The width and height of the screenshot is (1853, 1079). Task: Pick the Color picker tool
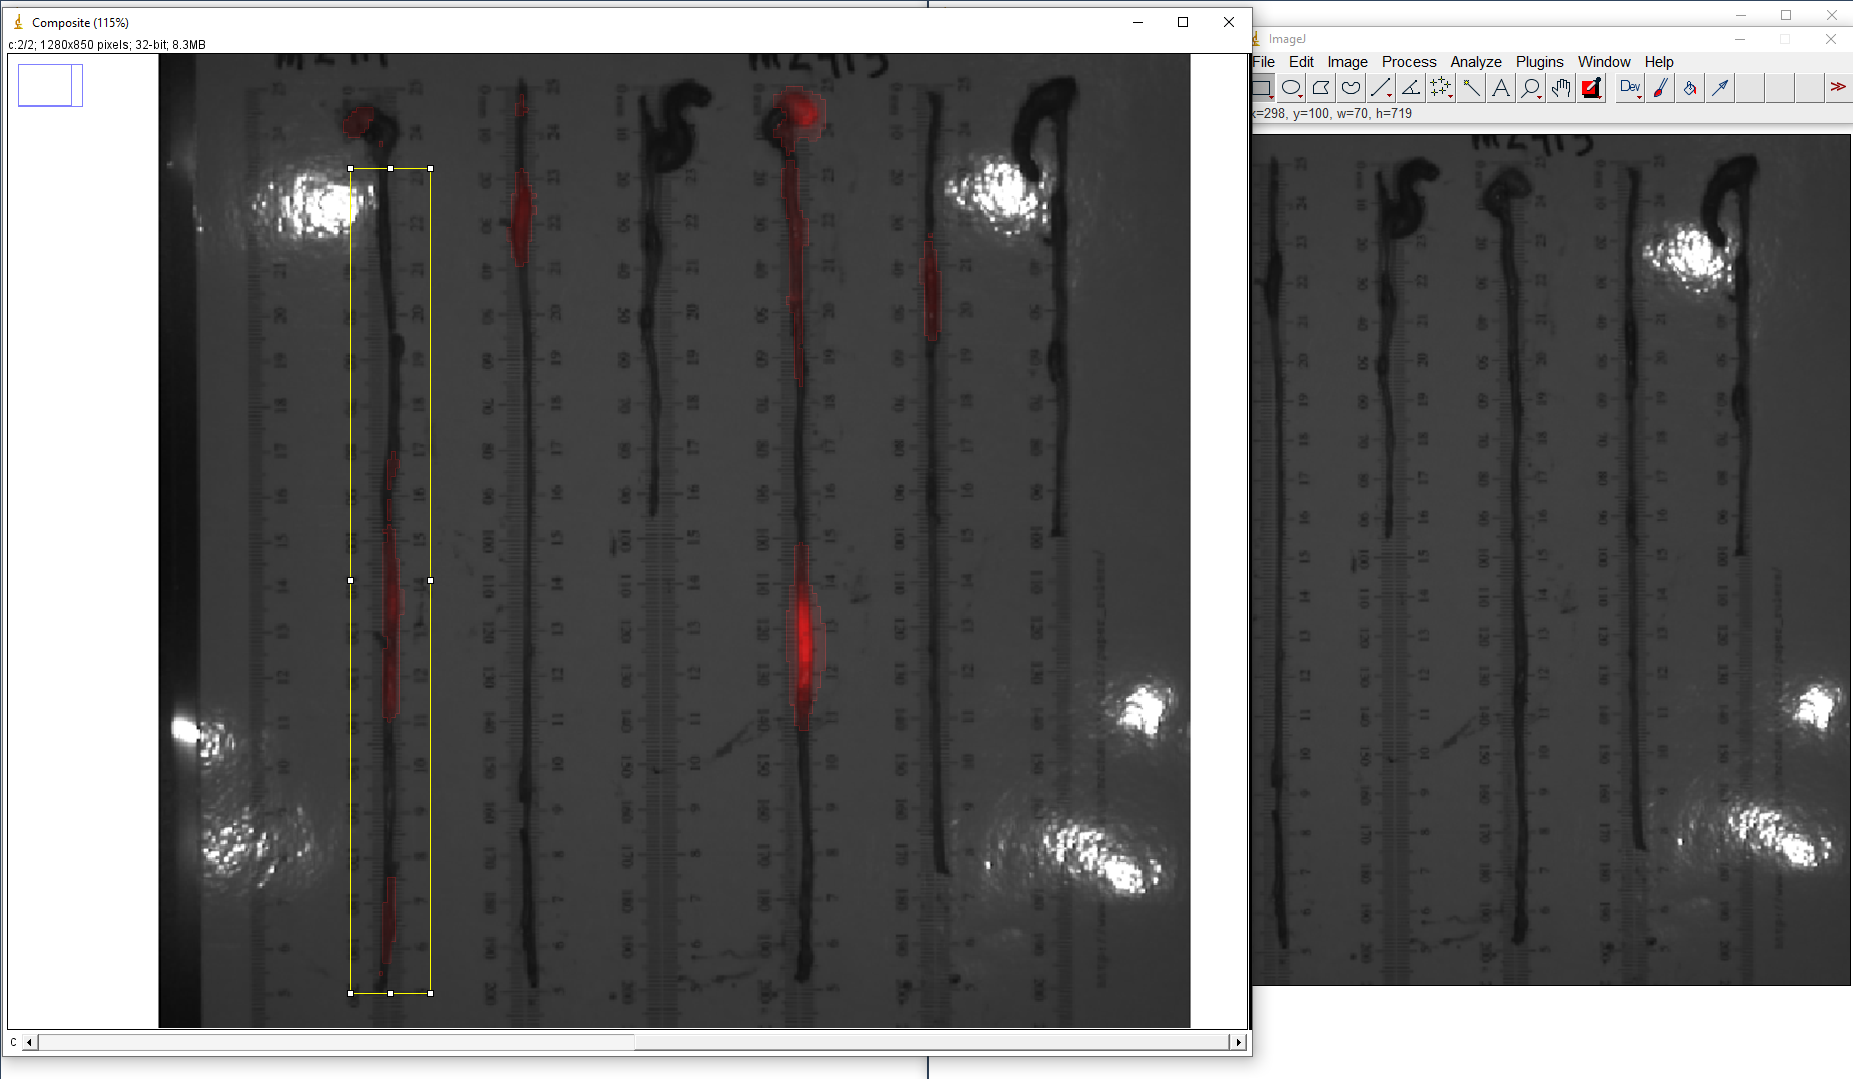tap(1591, 88)
